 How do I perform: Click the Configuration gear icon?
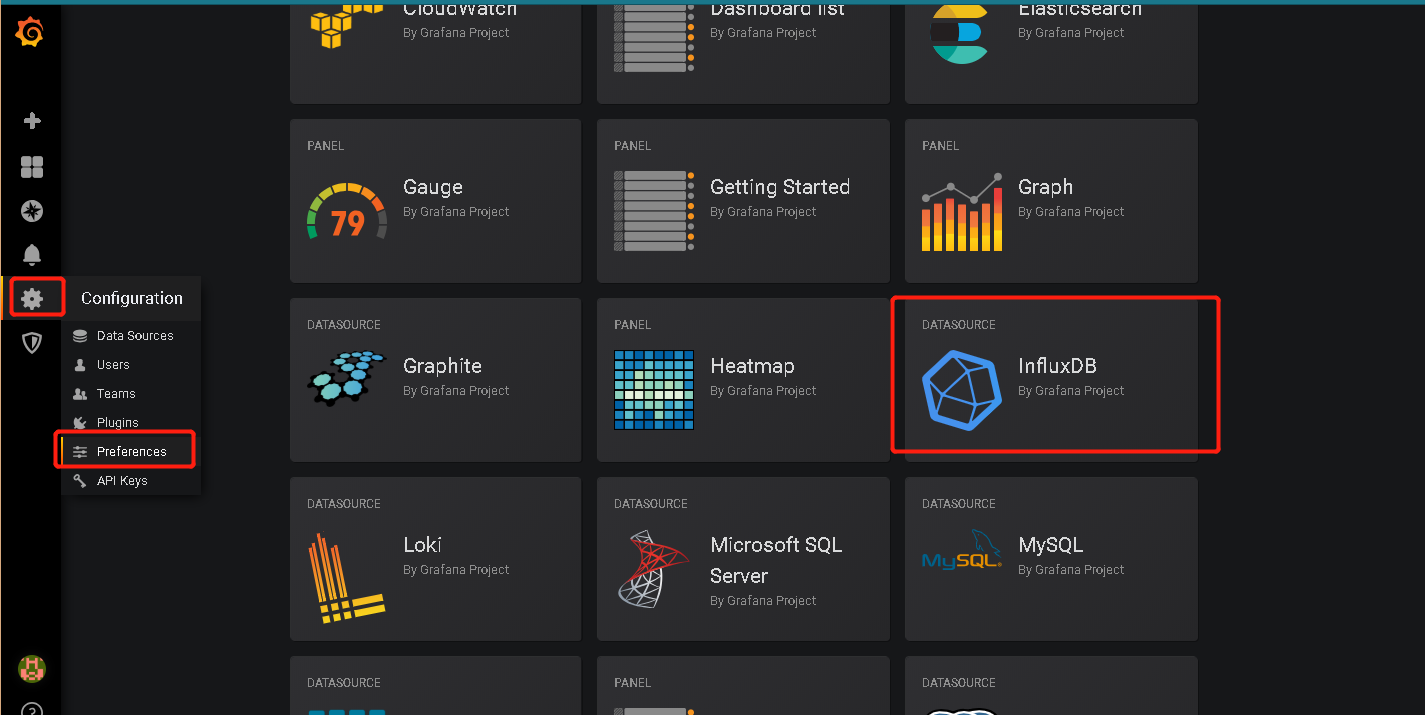tap(32, 298)
